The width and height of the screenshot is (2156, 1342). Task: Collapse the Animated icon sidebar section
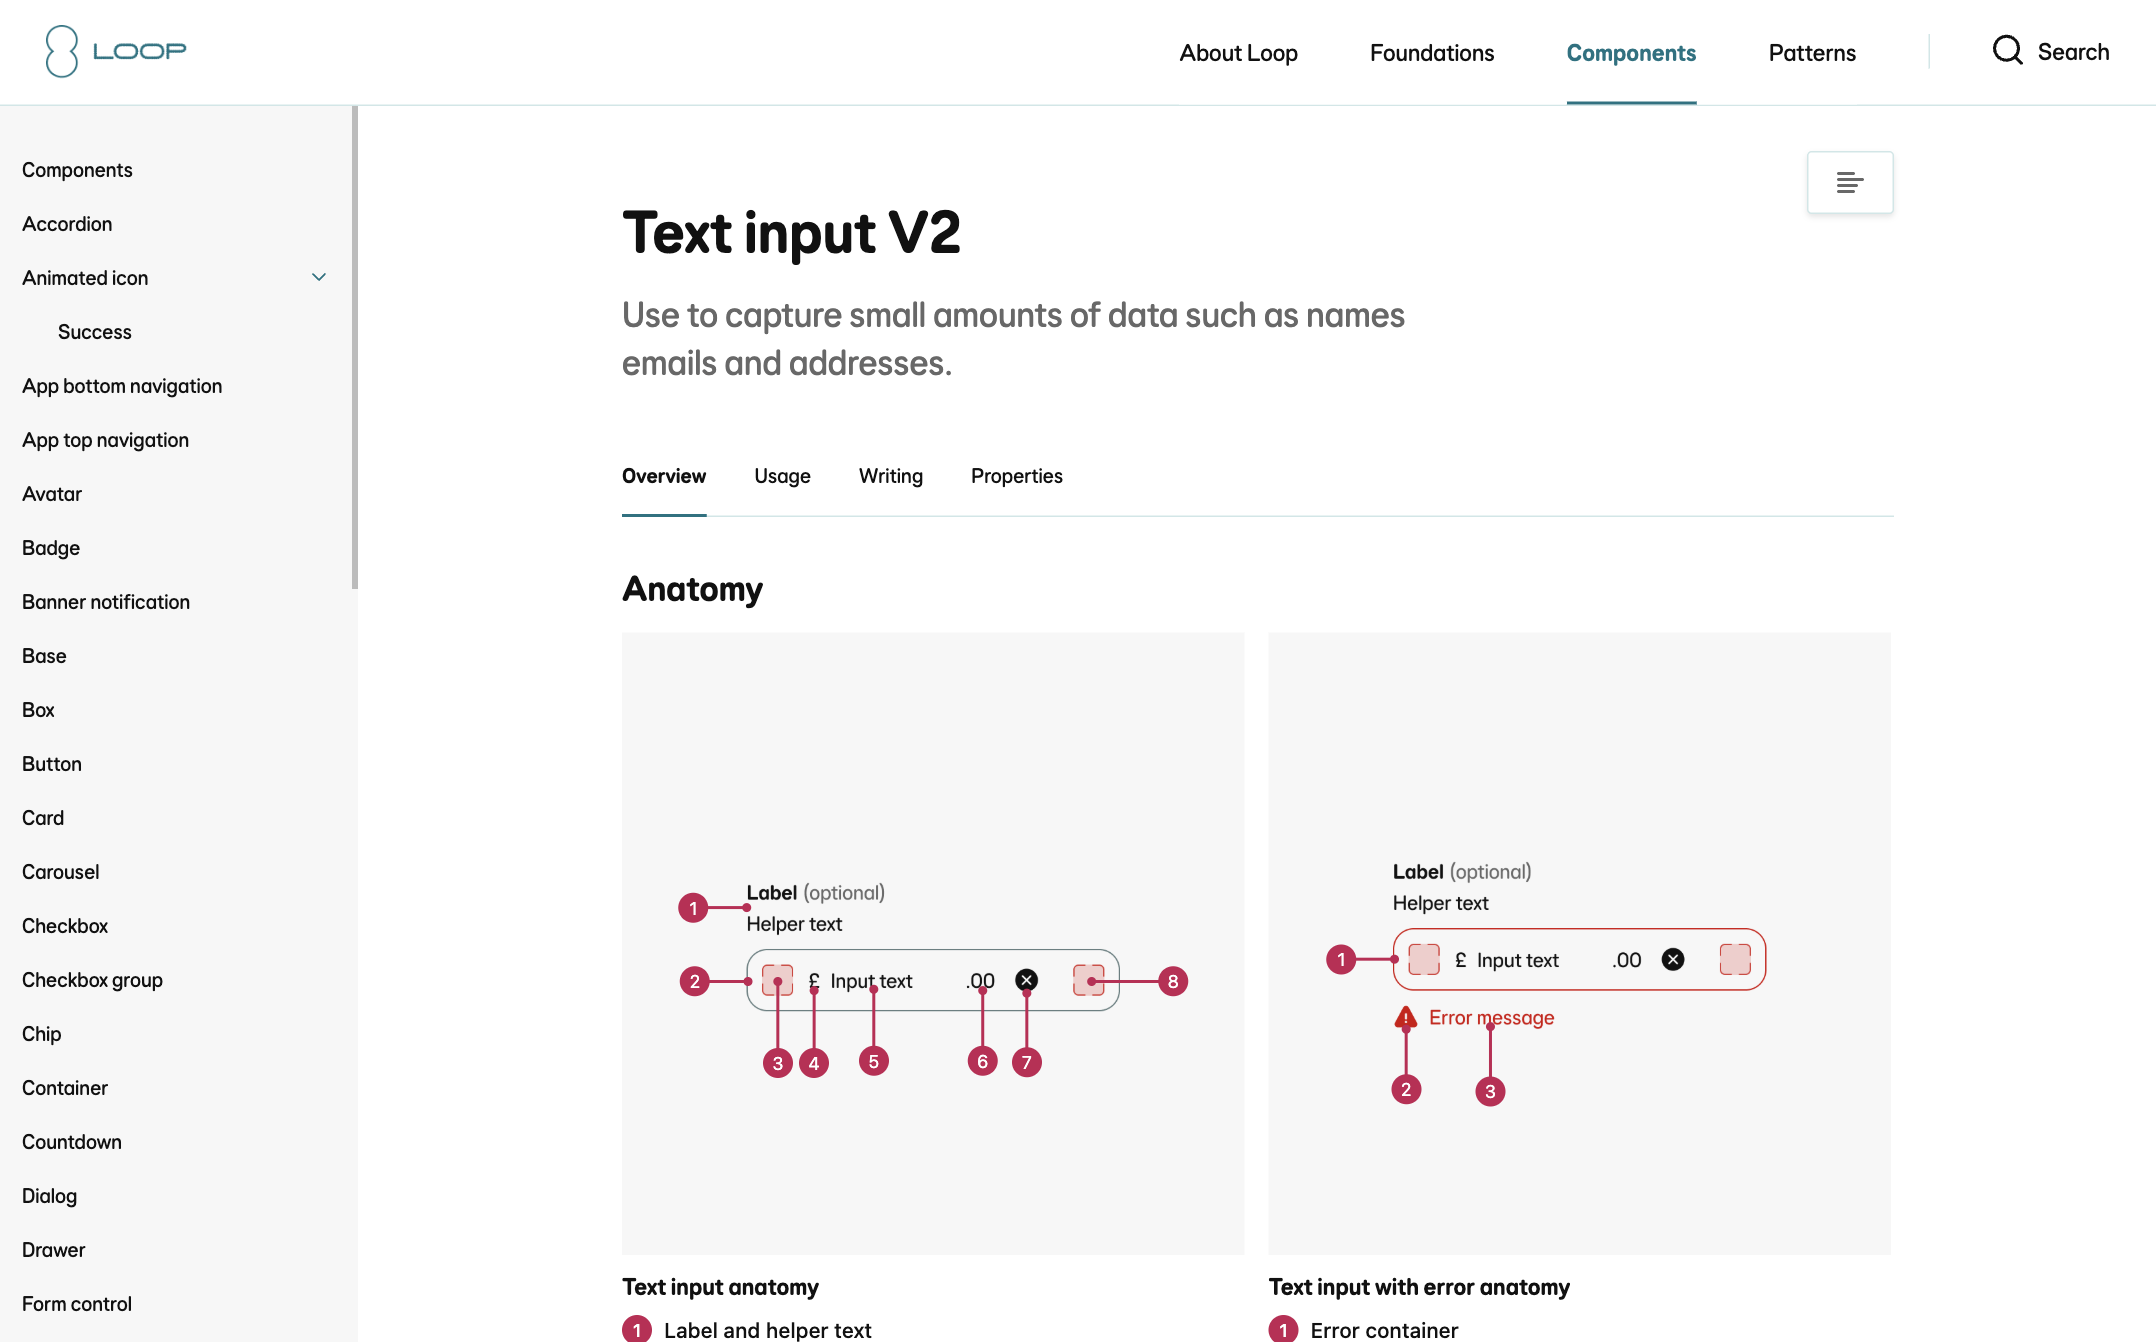click(x=319, y=278)
